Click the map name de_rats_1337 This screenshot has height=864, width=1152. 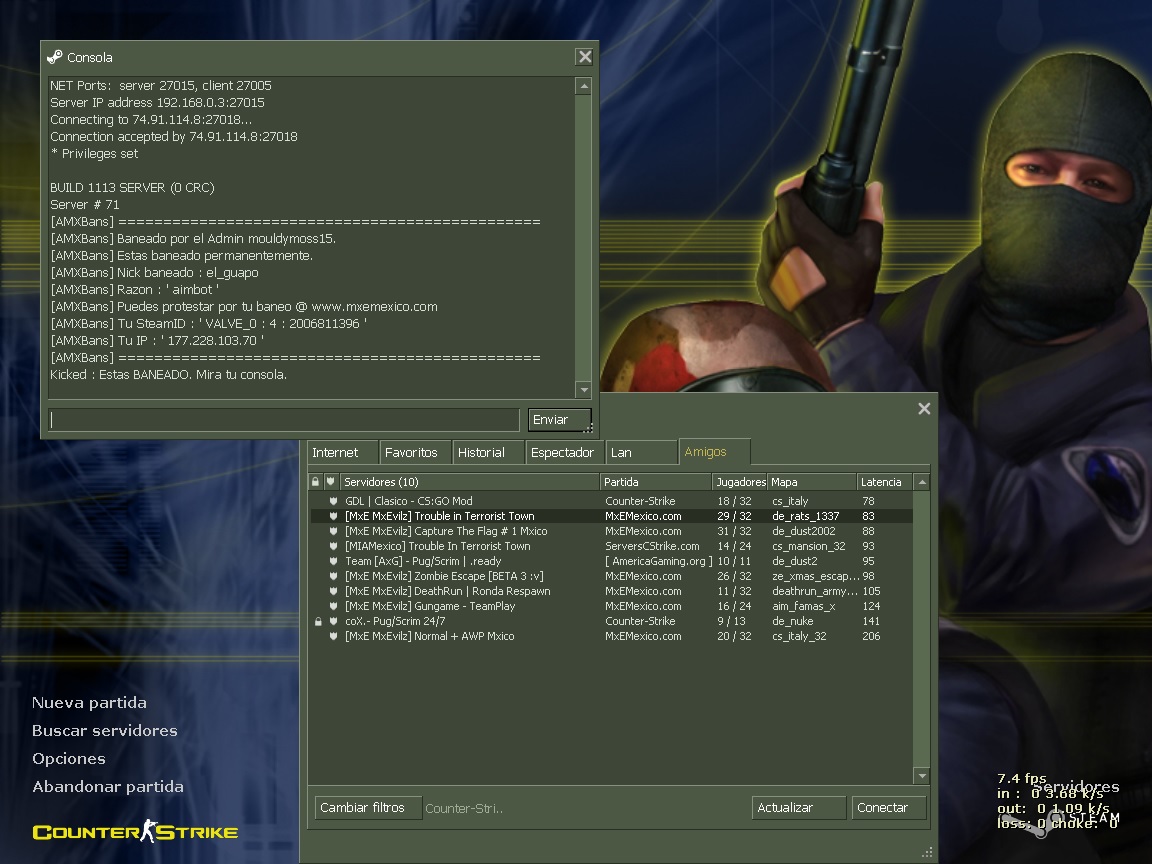805,516
